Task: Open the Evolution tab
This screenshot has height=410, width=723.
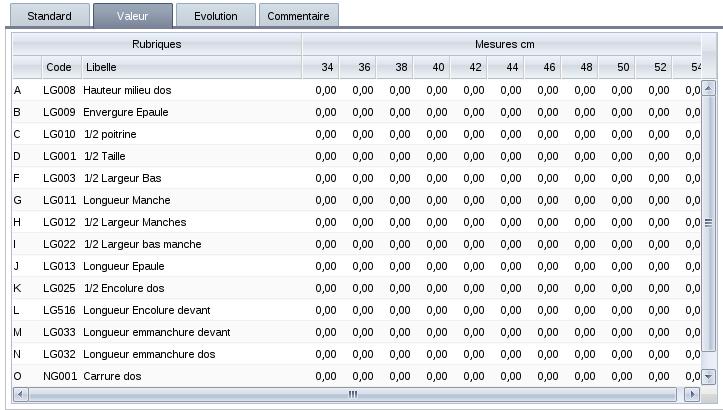Action: [x=216, y=16]
